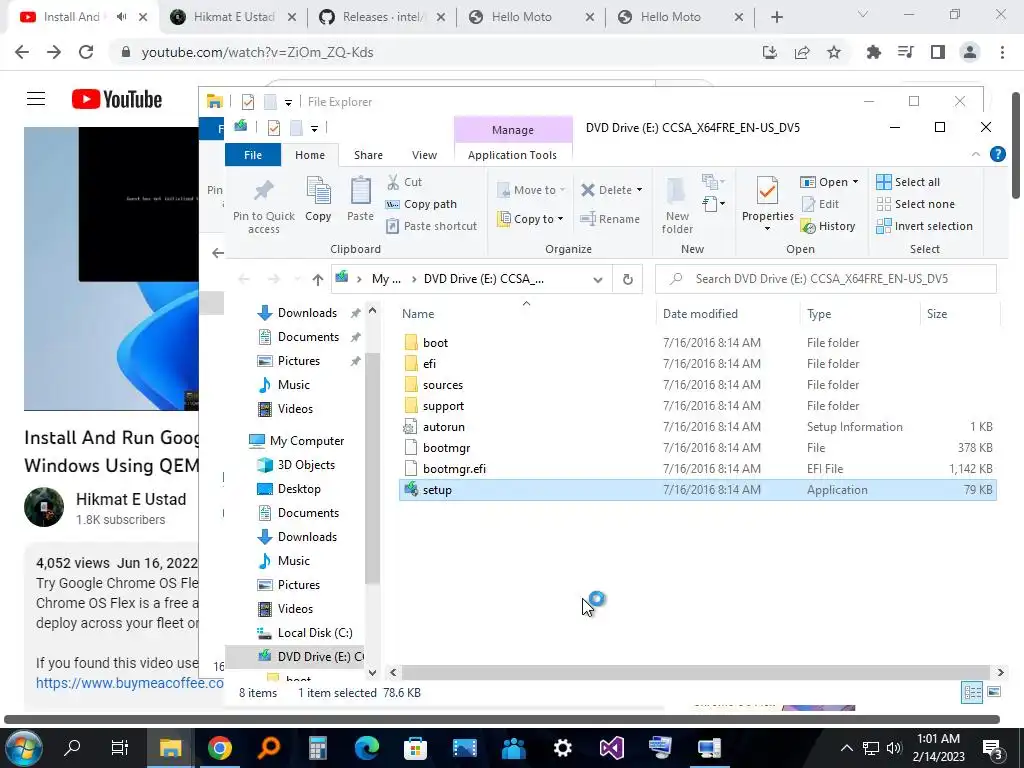
Task: Click Paste shortcut in ribbon
Action: tap(432, 226)
